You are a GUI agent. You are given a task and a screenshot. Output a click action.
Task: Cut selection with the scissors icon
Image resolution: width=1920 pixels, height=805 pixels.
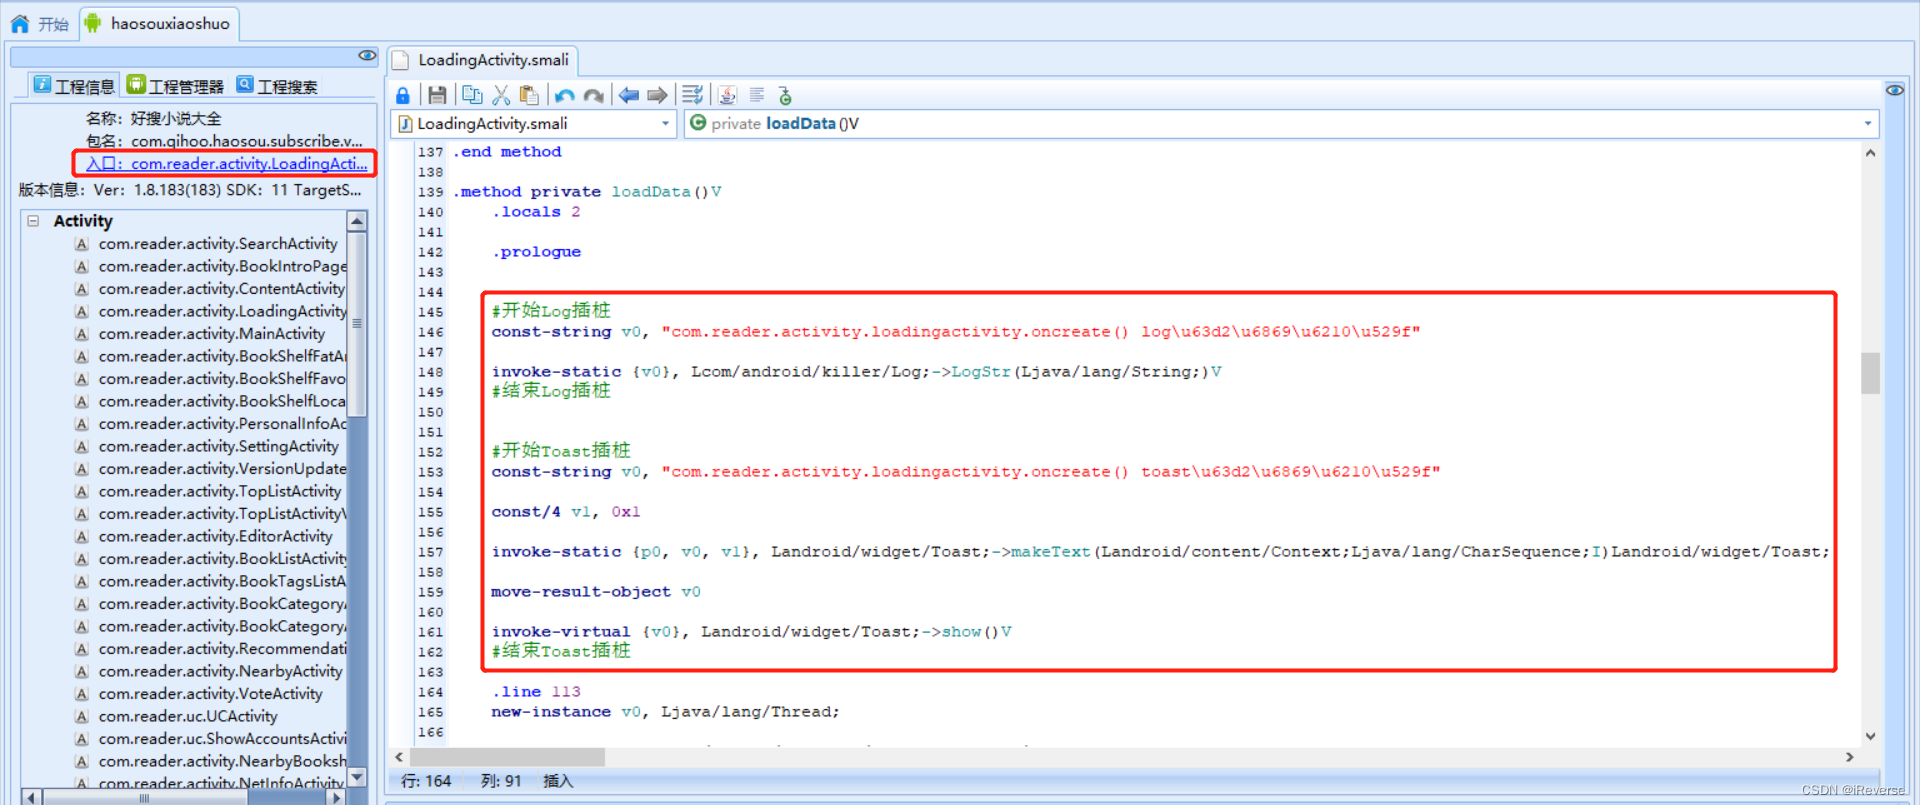501,95
